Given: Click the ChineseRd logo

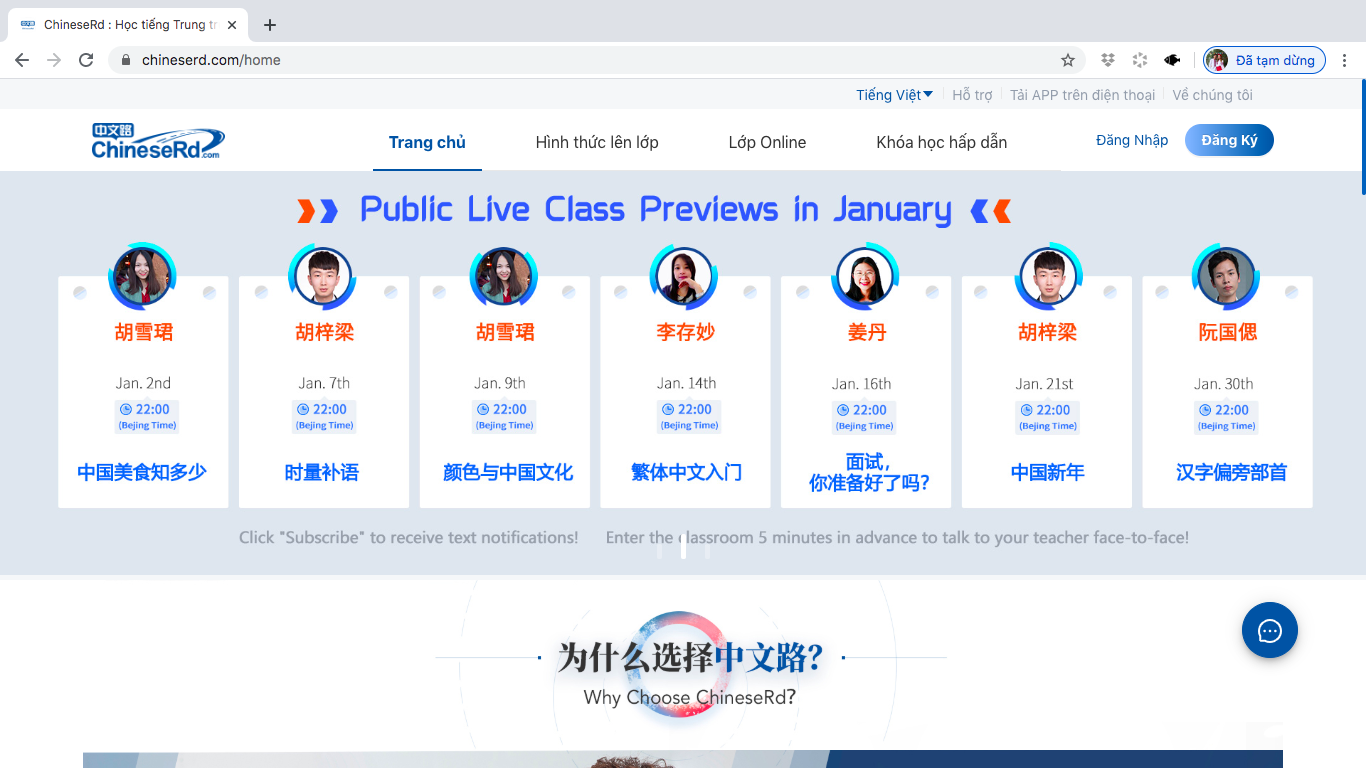Looking at the screenshot, I should (x=158, y=141).
